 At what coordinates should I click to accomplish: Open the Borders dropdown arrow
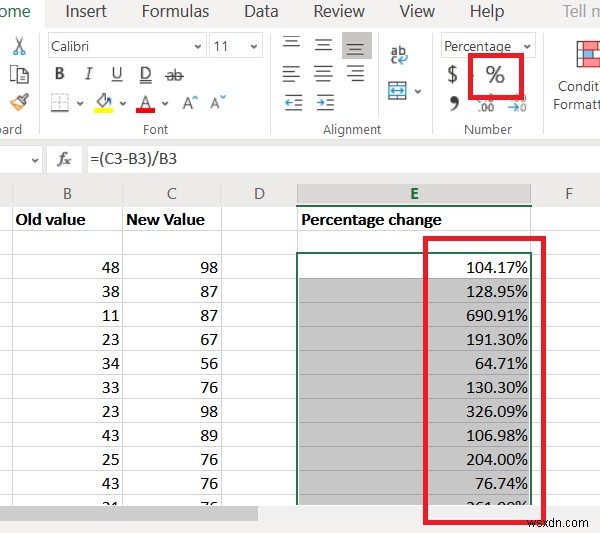click(x=80, y=103)
